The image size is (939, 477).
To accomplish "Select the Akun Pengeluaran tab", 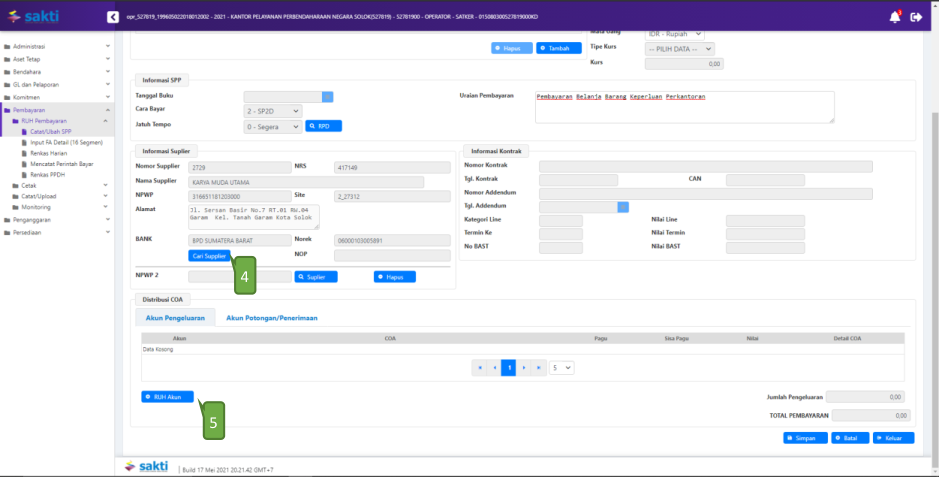I will tap(173, 318).
